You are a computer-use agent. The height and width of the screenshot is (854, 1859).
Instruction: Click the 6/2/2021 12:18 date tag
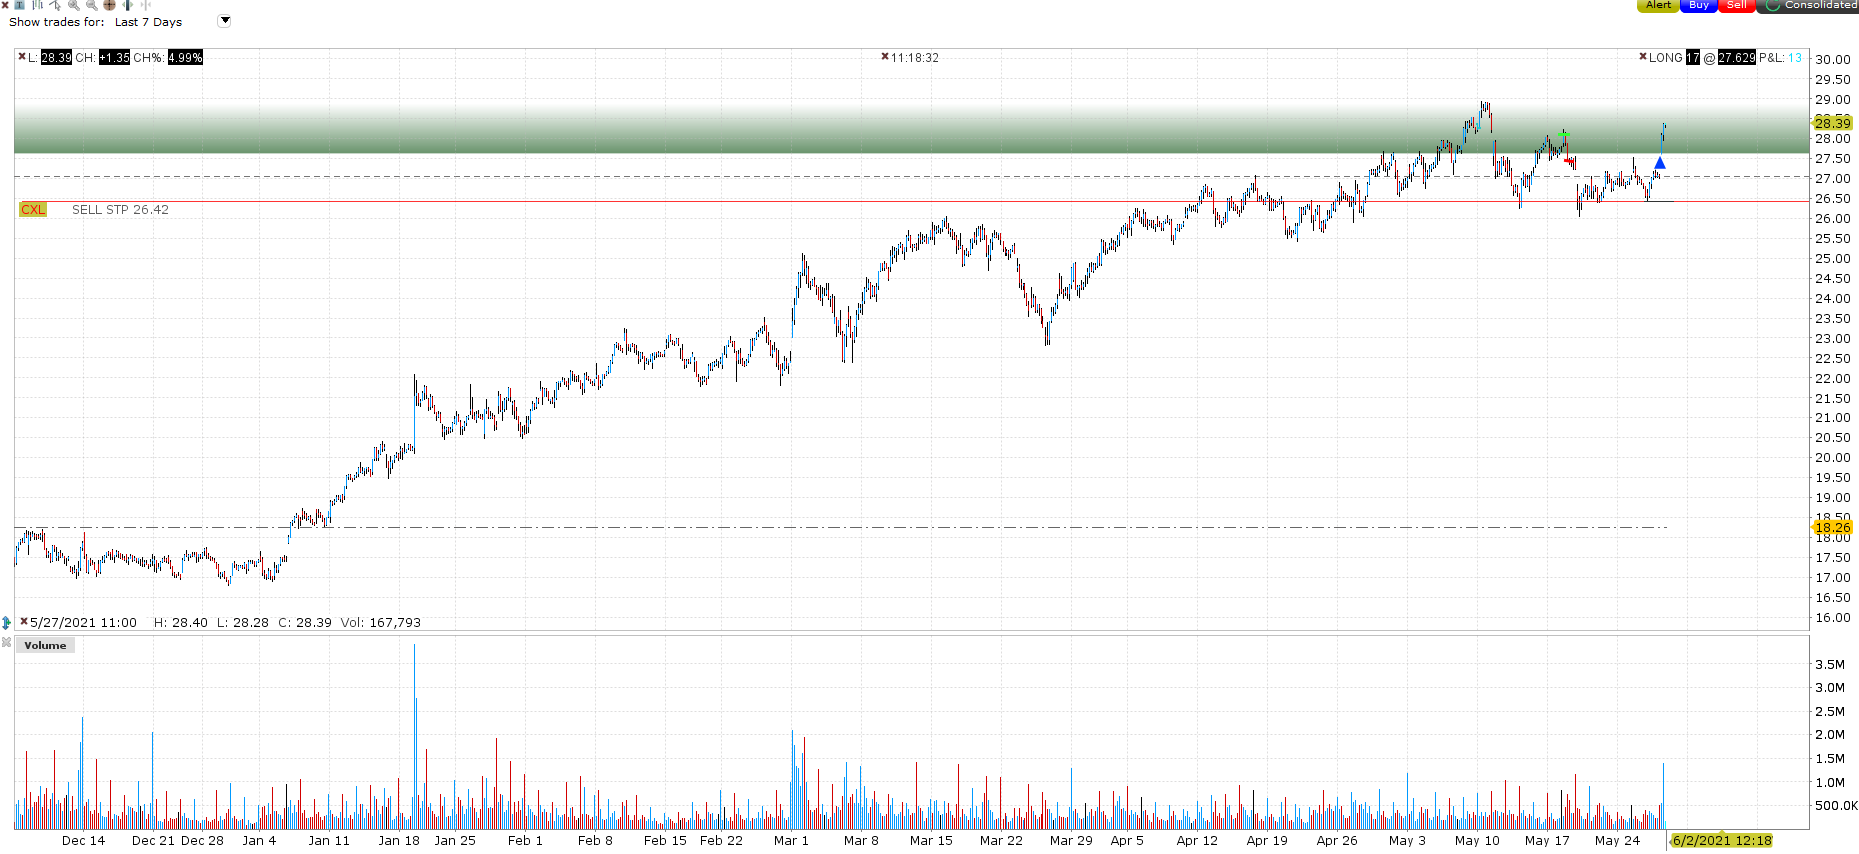tap(1722, 840)
